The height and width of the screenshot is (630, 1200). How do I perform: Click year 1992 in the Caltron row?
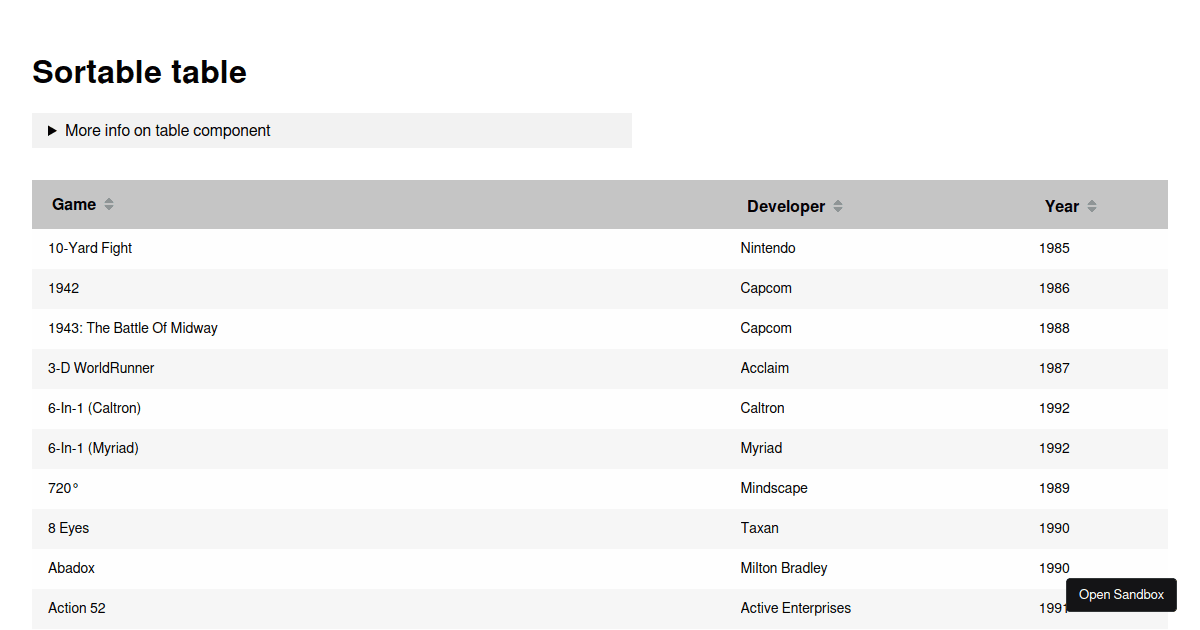click(1054, 408)
